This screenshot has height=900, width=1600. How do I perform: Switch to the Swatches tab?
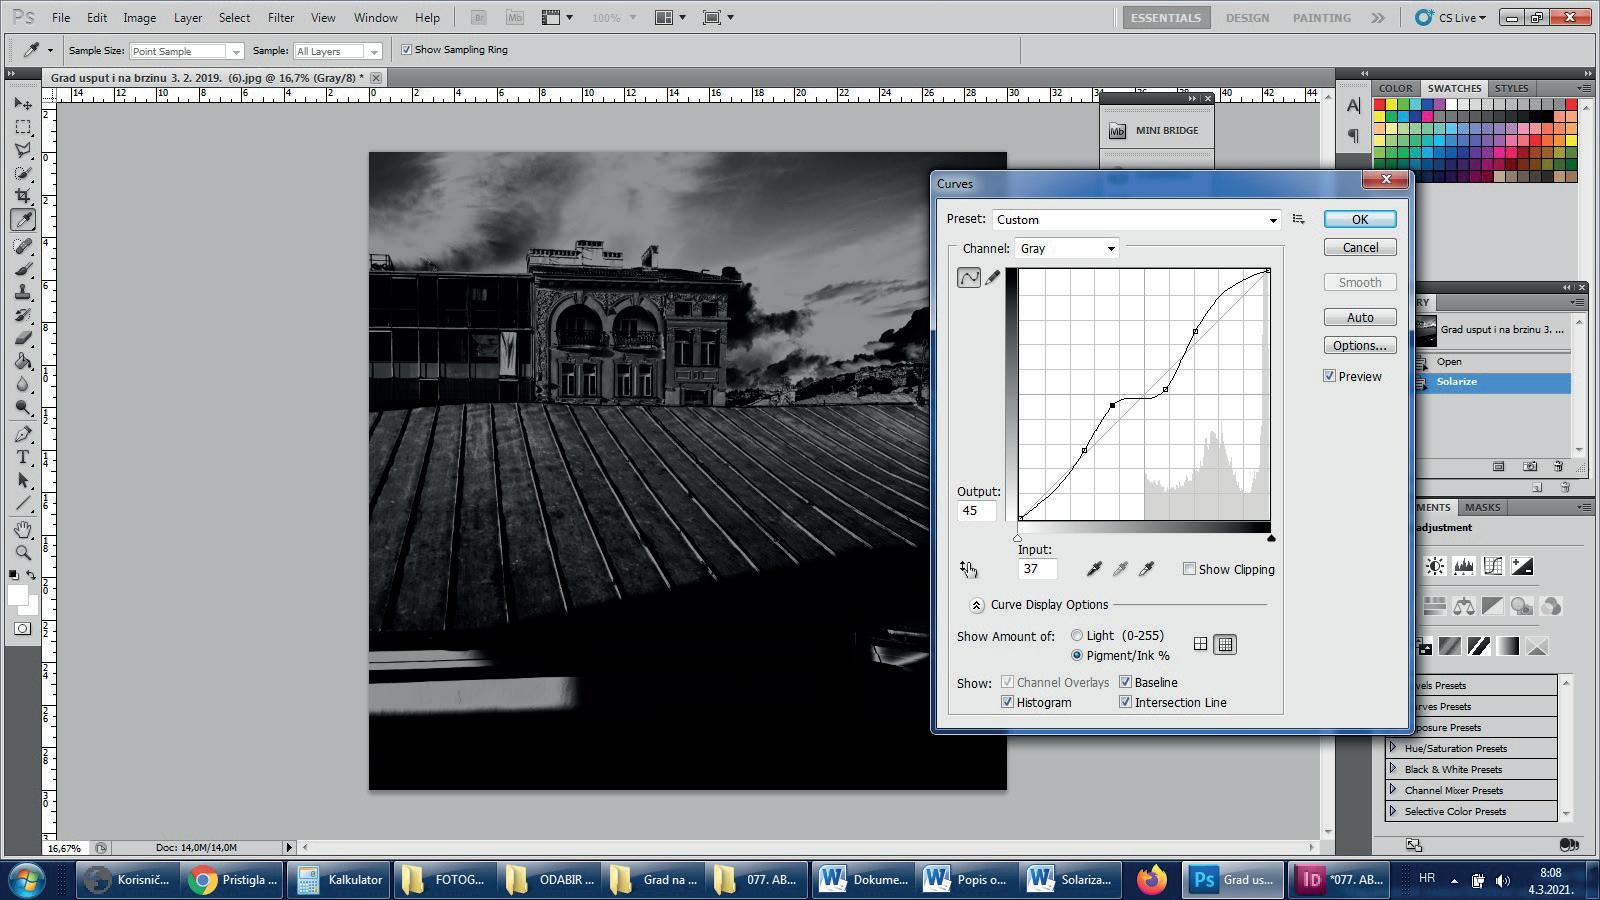click(x=1454, y=88)
